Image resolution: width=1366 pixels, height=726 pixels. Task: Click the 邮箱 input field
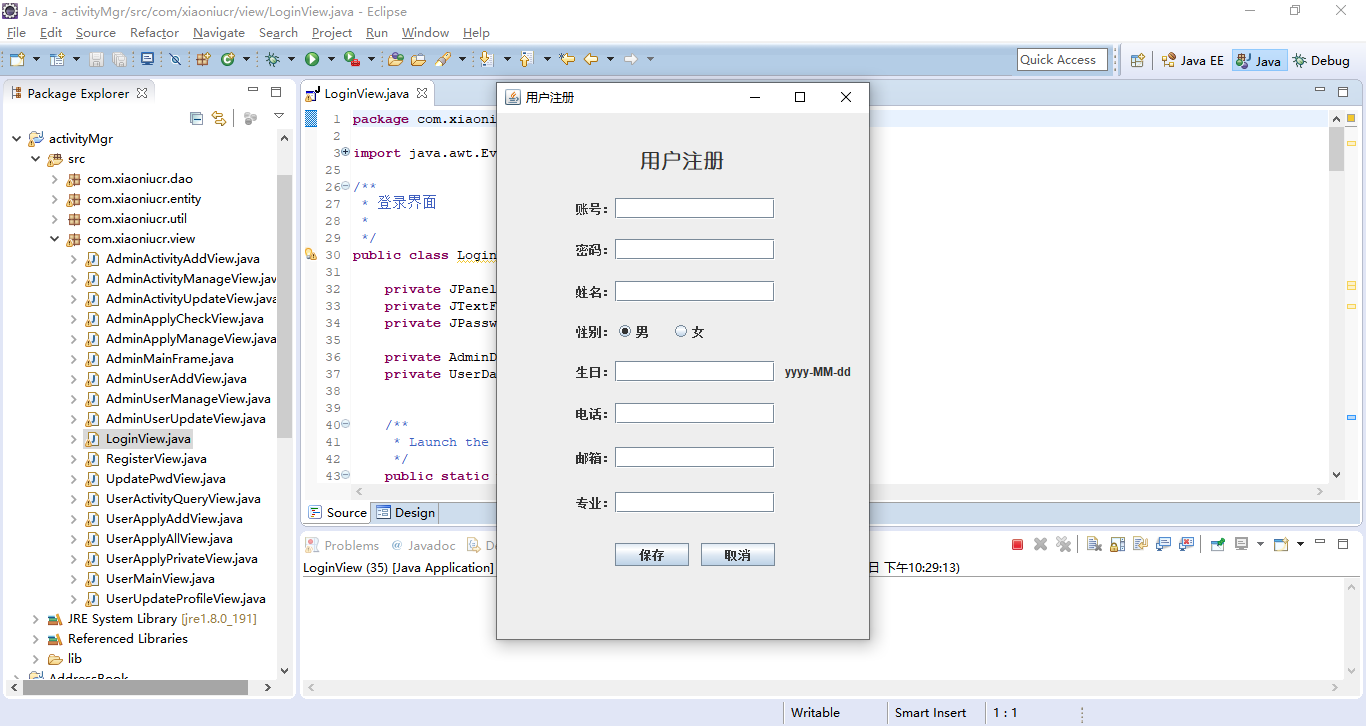694,457
